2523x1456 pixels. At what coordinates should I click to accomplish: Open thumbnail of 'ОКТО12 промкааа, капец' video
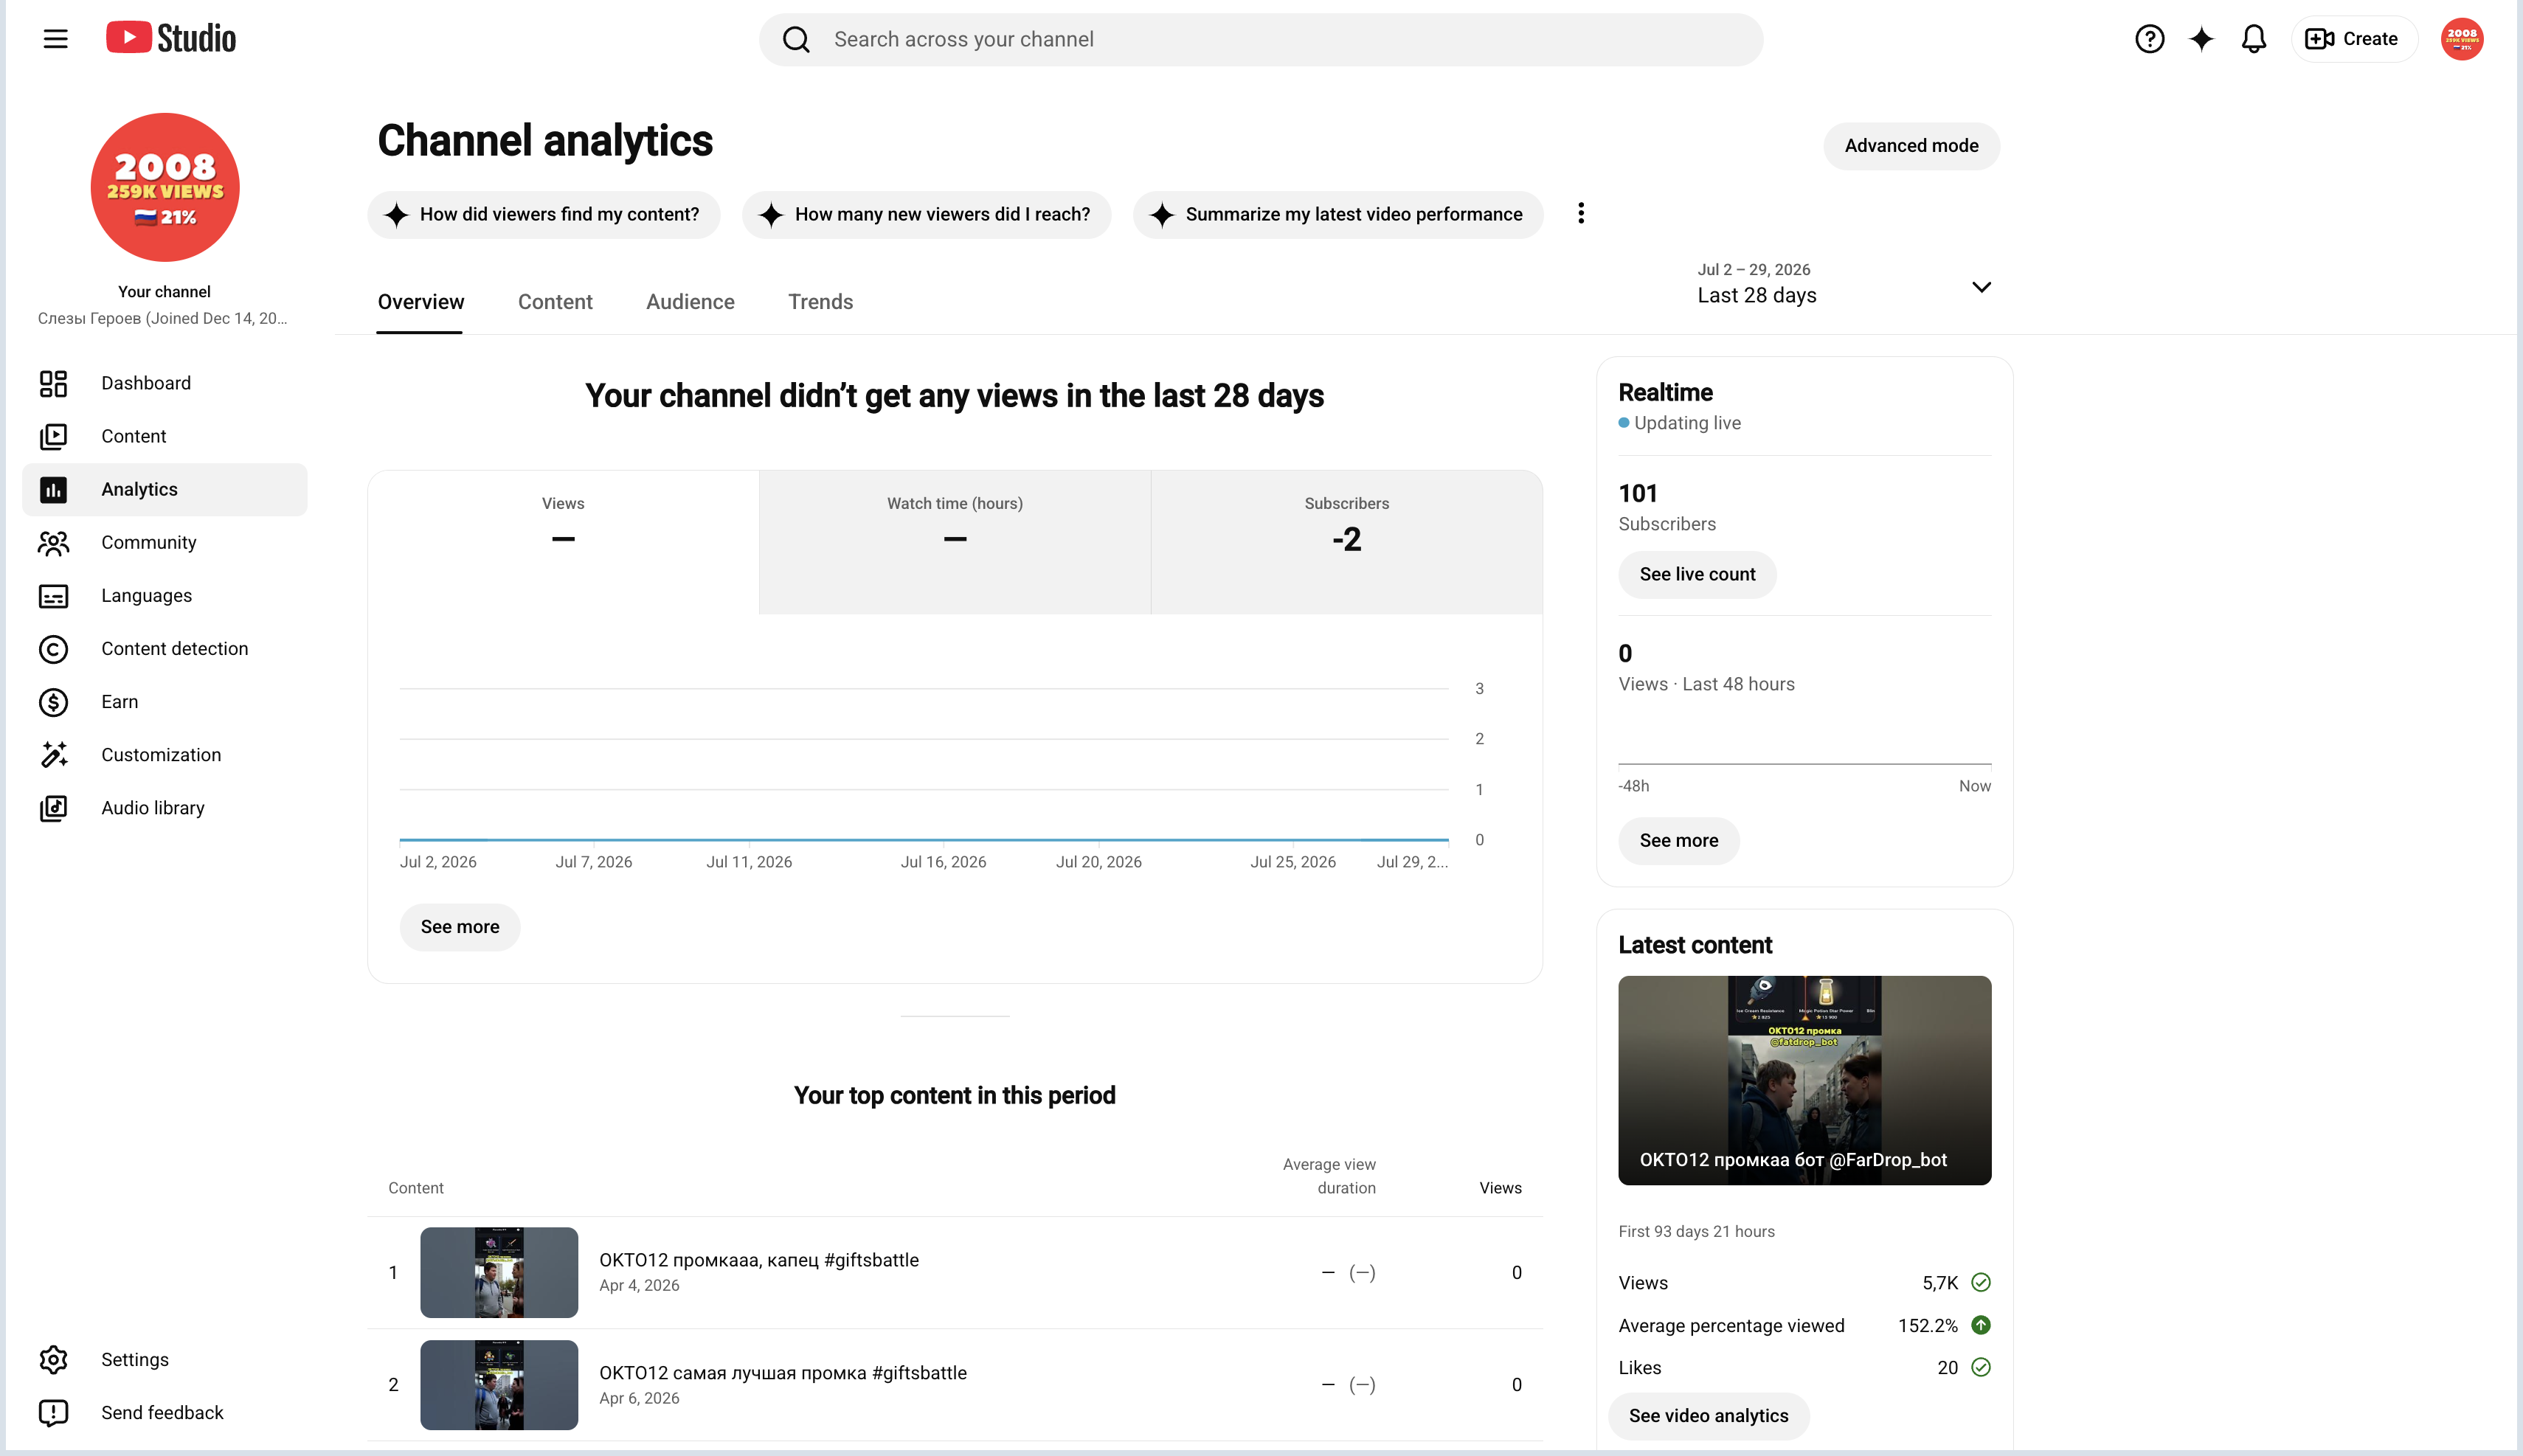[x=498, y=1272]
